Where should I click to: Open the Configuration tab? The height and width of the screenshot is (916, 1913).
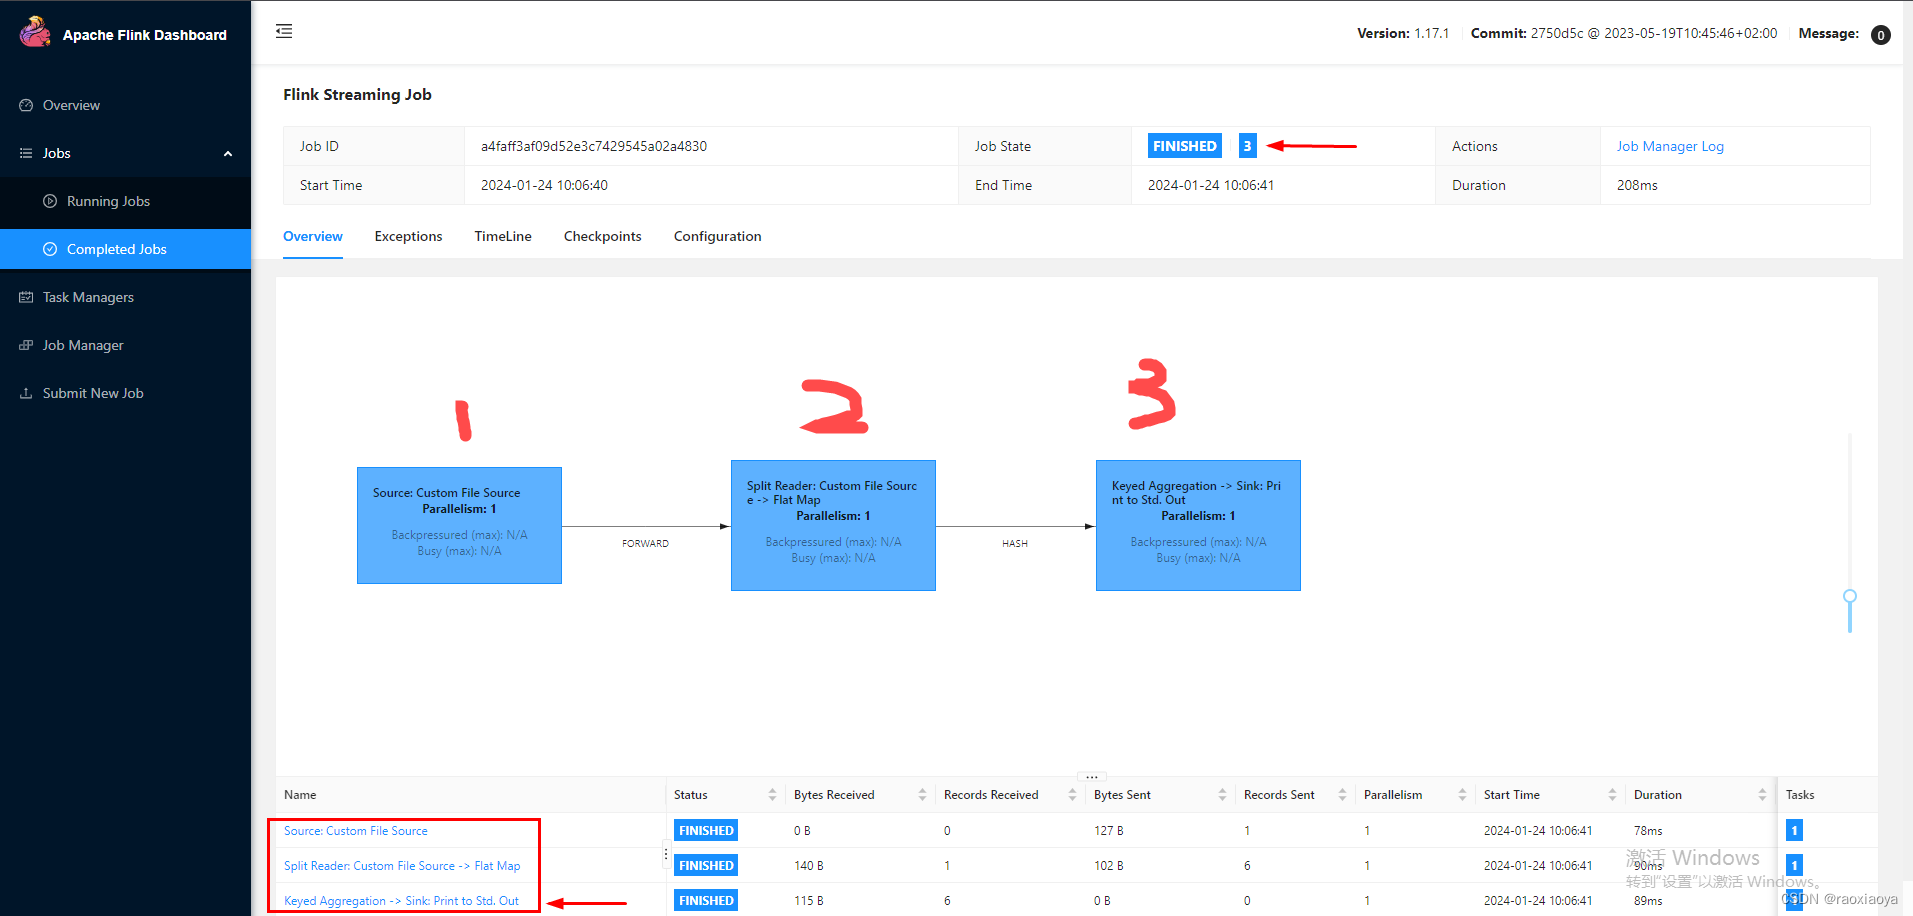718,236
